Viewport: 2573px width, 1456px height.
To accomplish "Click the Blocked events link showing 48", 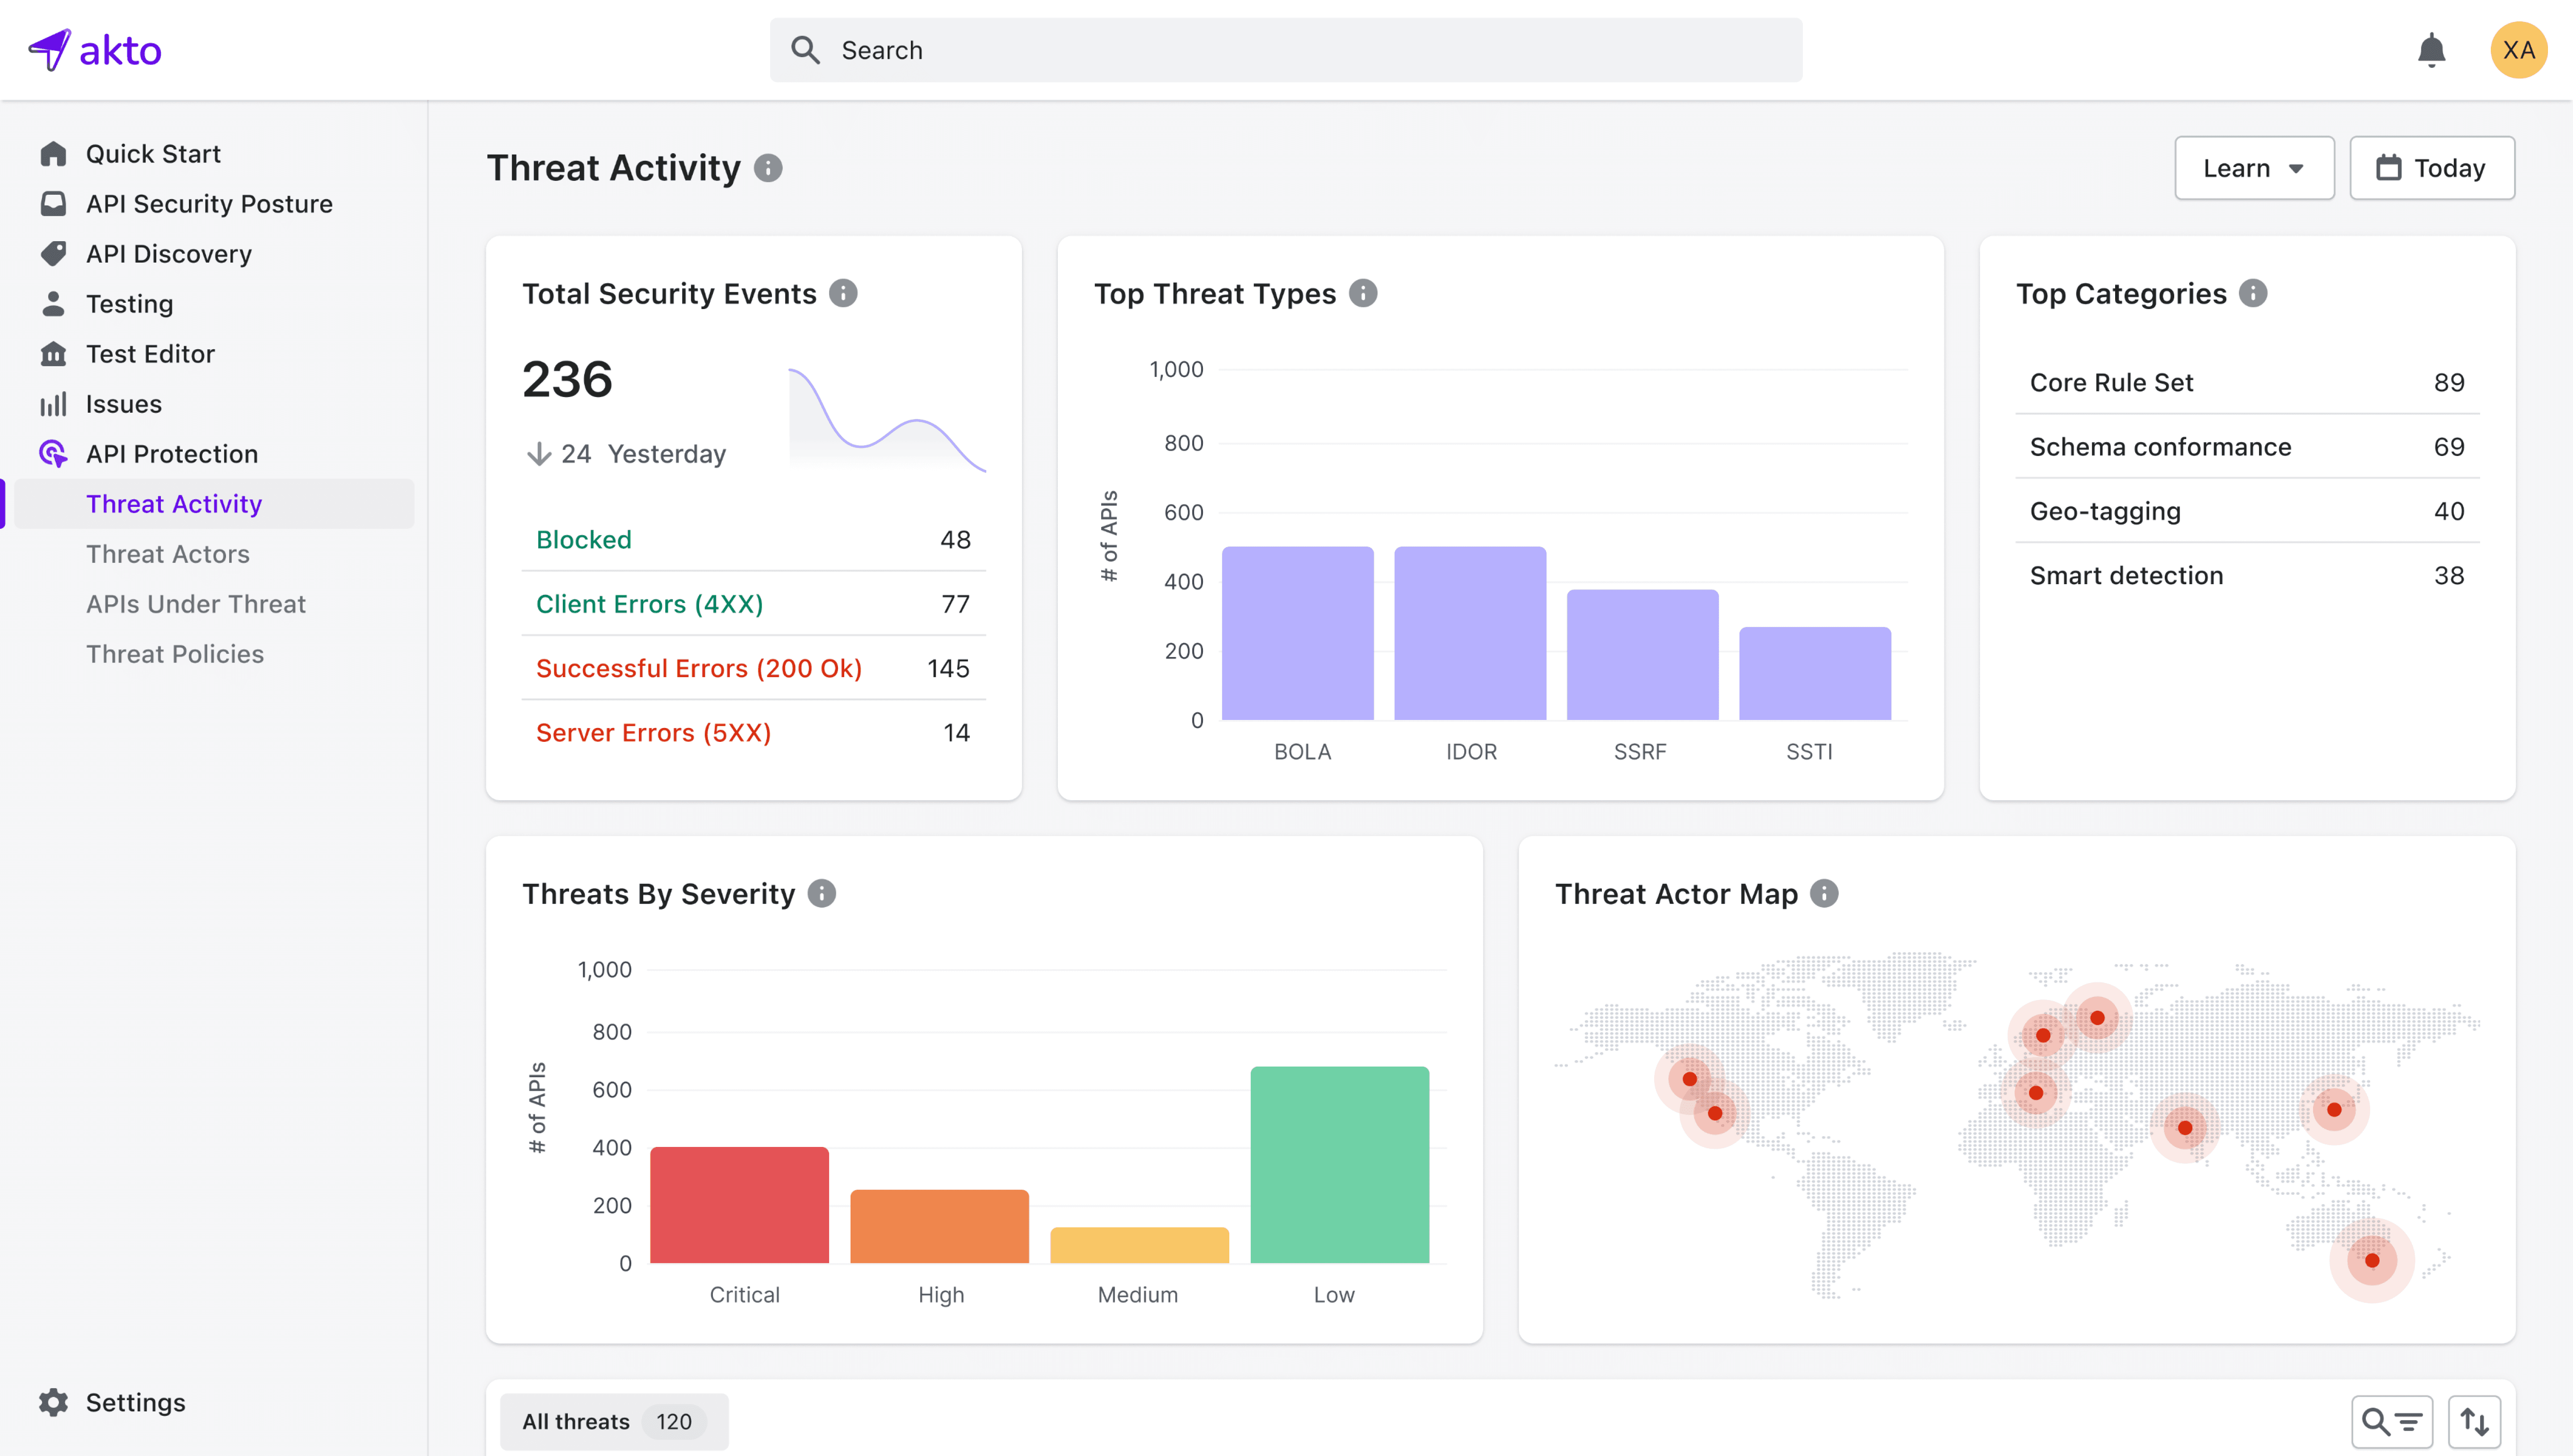I will click(583, 539).
